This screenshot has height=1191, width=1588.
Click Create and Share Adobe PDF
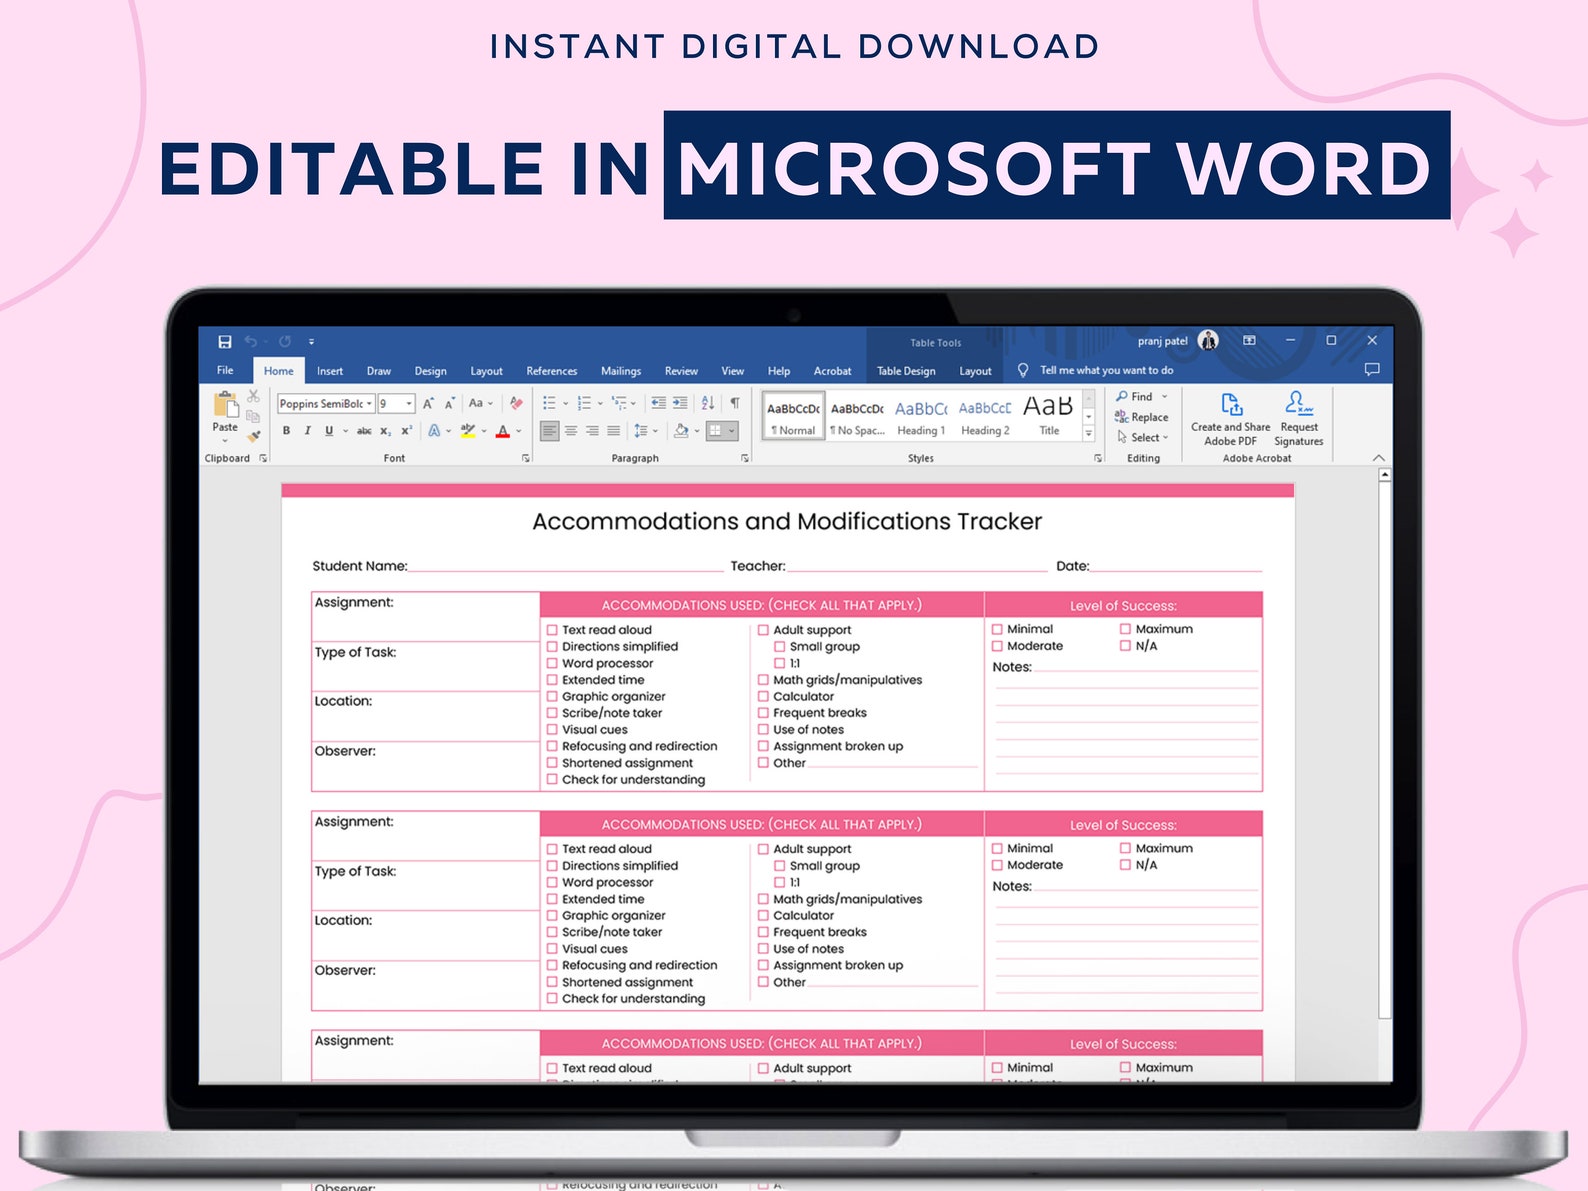coord(1231,419)
